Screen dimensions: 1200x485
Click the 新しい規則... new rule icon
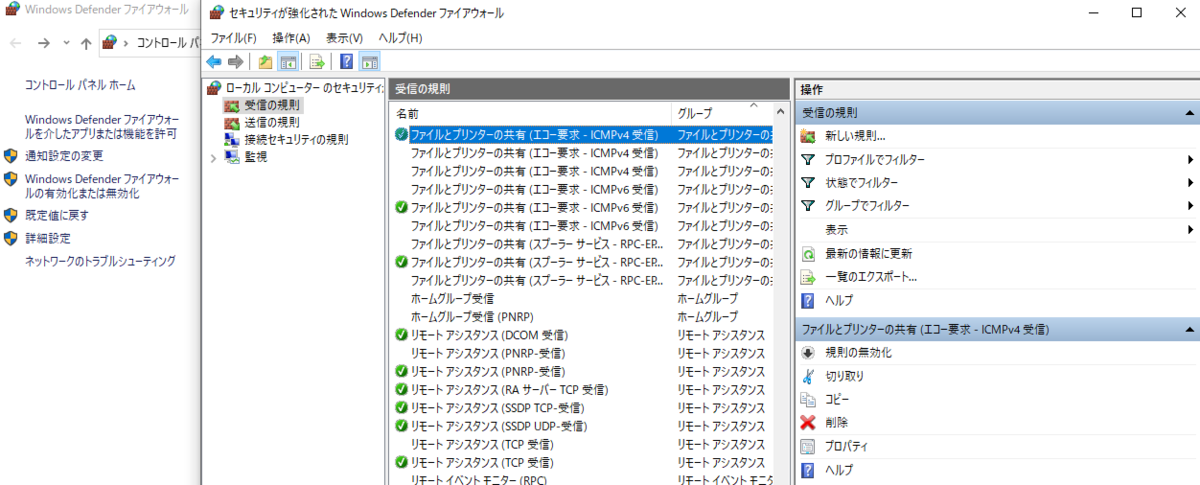point(808,136)
